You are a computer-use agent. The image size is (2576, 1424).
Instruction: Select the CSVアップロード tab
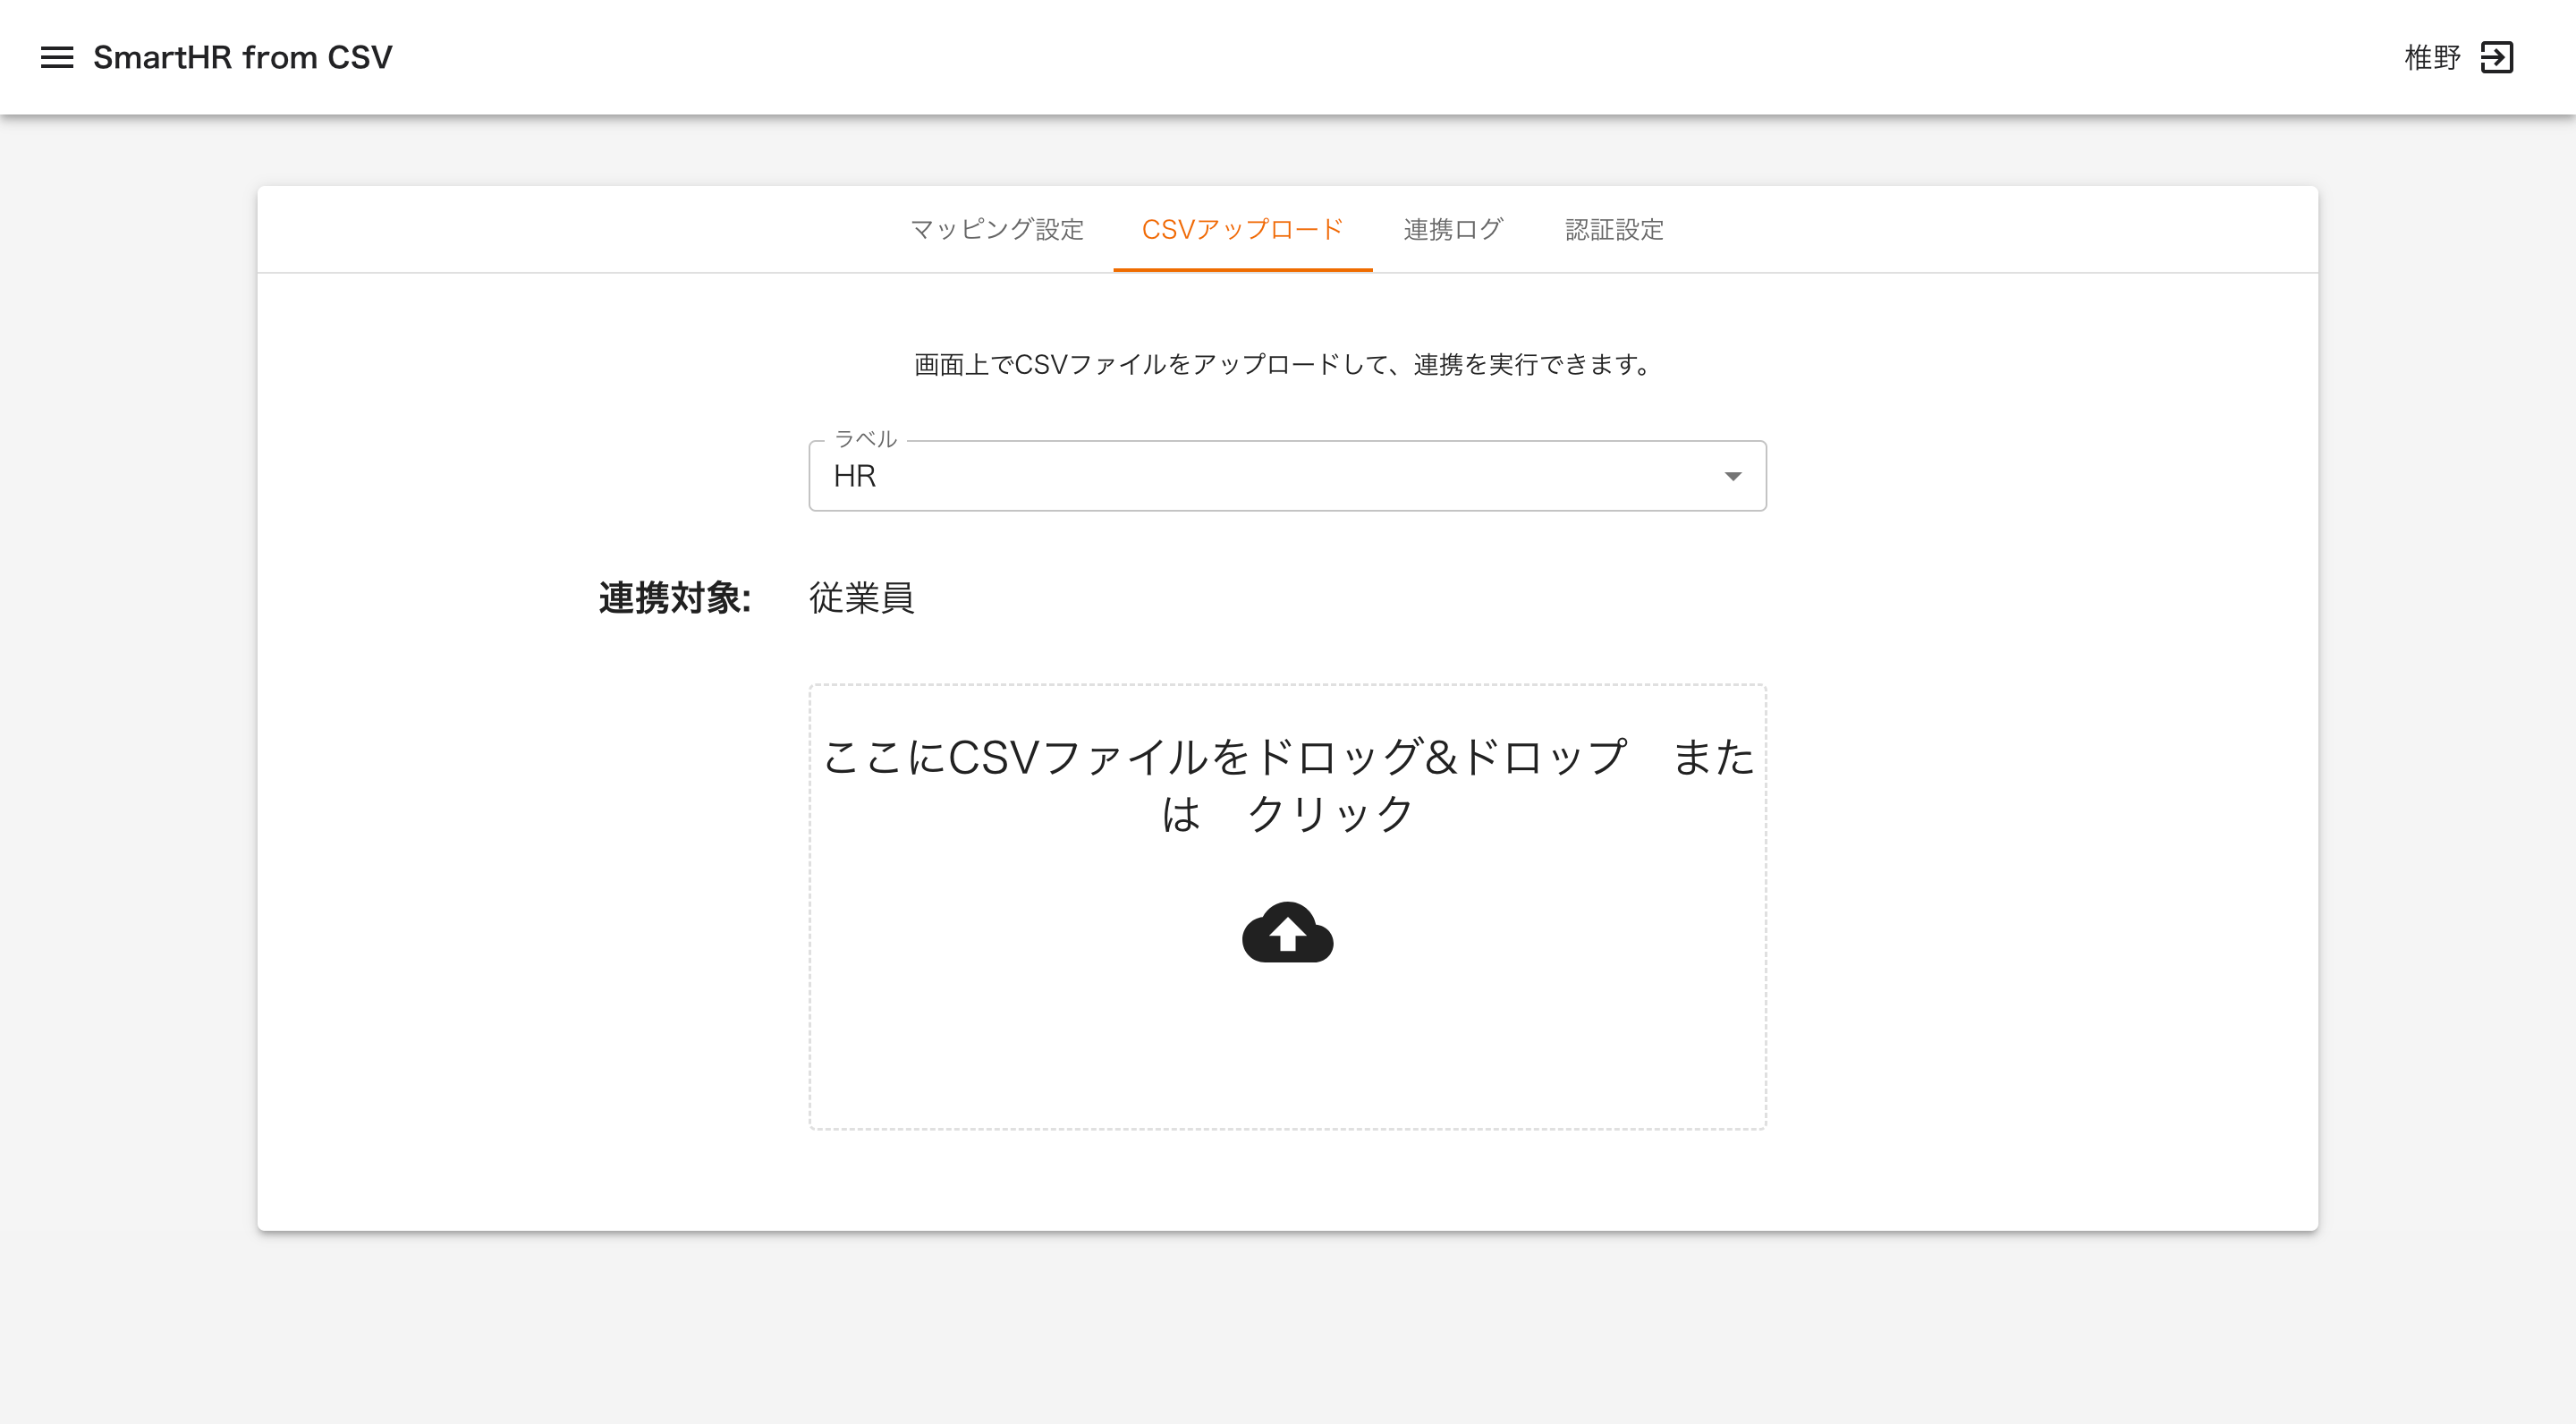1242,229
